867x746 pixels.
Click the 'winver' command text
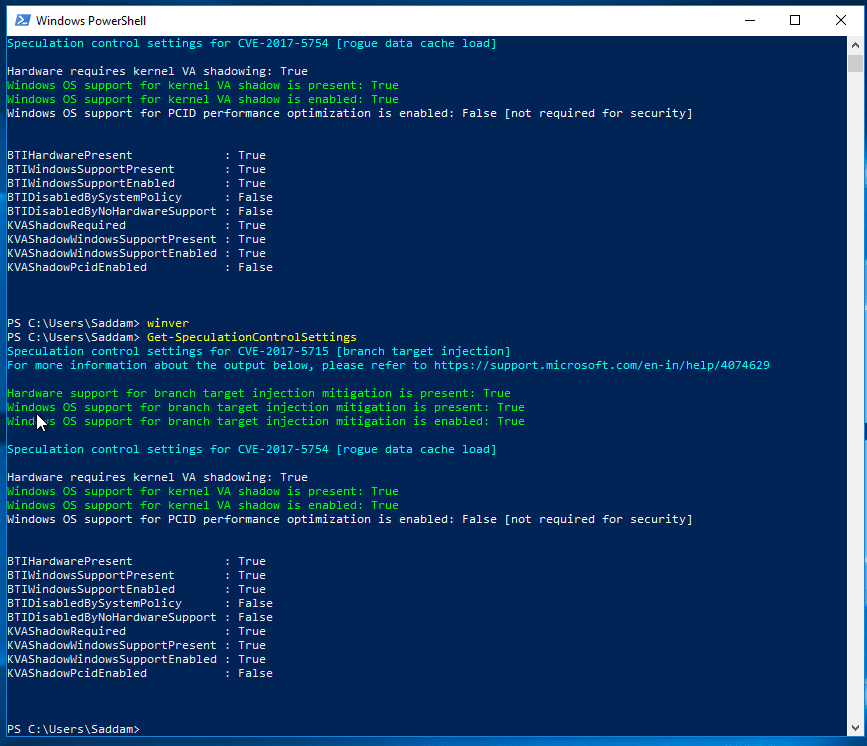click(168, 323)
